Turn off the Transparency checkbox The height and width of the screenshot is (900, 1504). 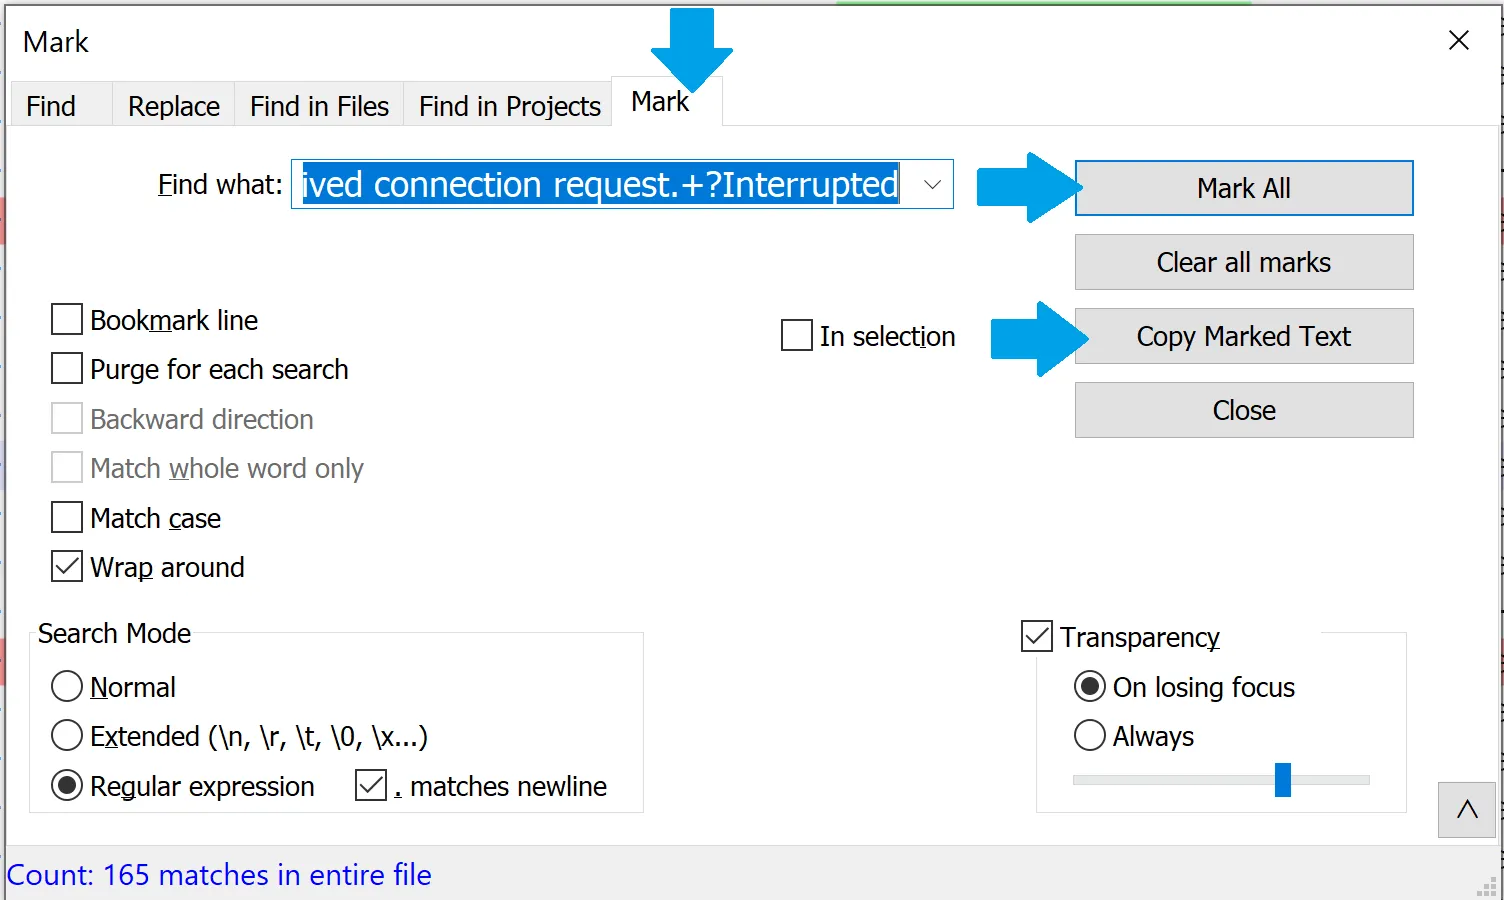pos(1037,637)
